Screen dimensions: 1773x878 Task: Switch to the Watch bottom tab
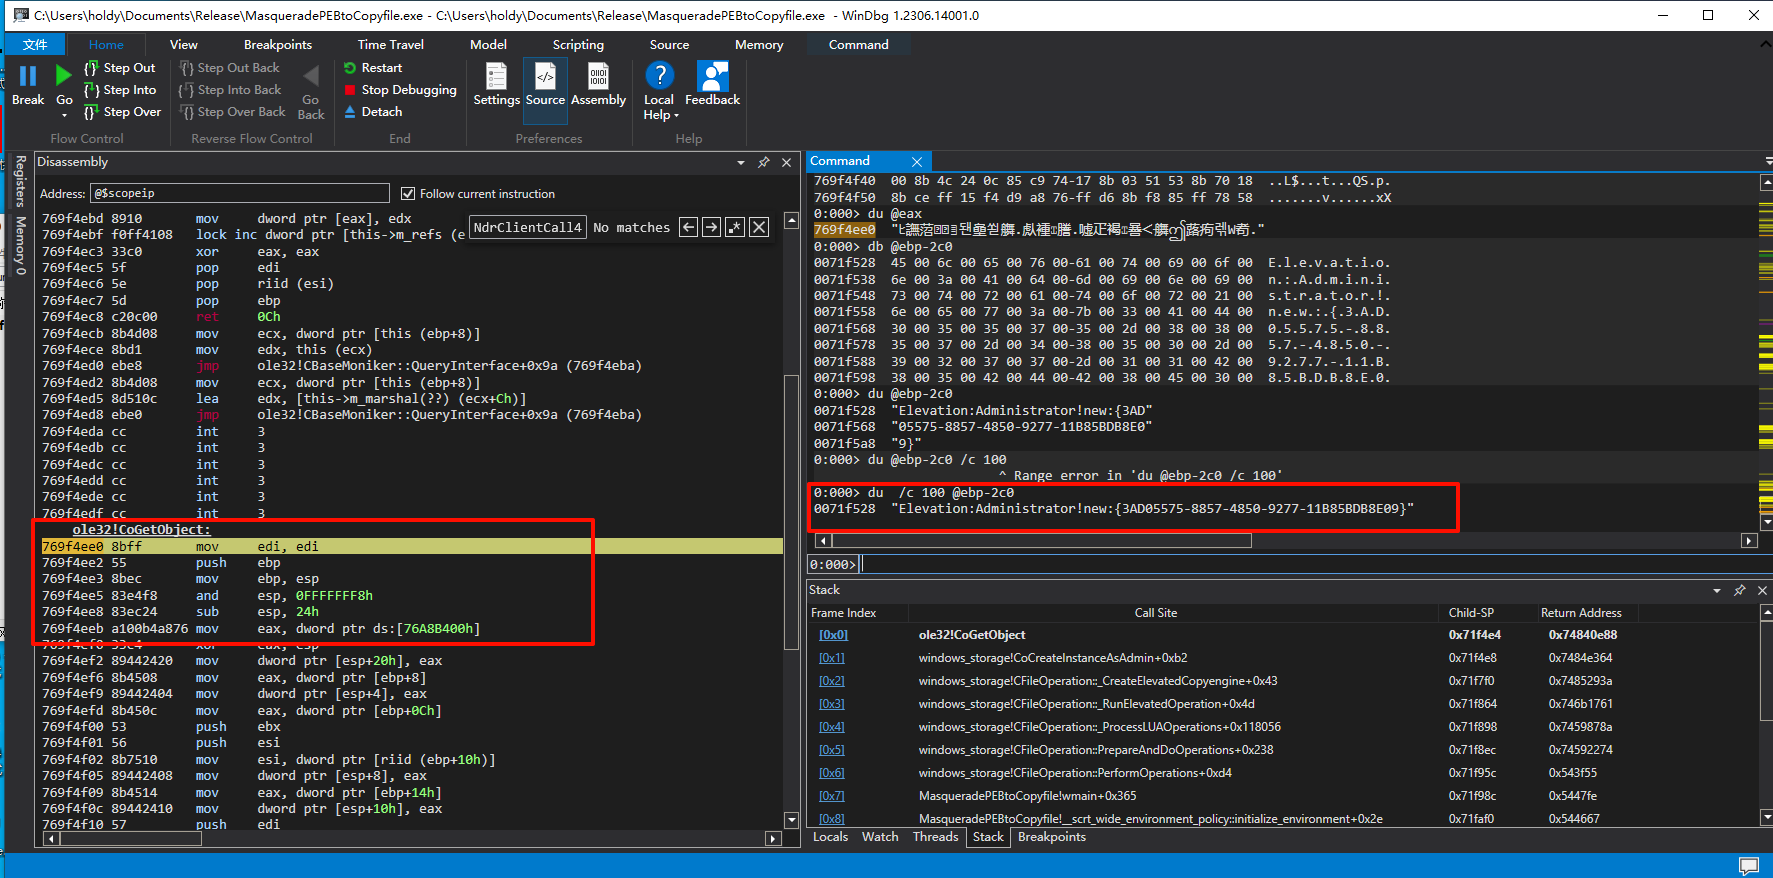pyautogui.click(x=880, y=837)
